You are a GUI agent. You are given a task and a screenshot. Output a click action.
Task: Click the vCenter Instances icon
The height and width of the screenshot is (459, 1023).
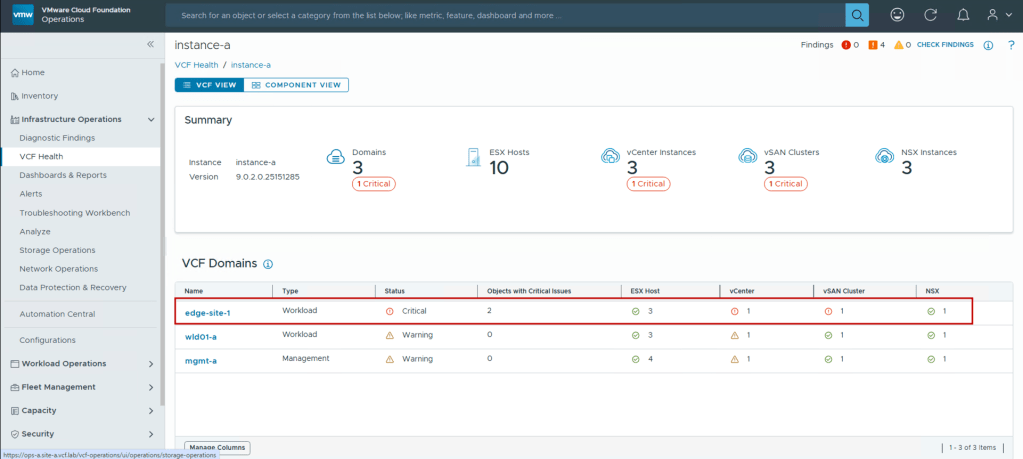tap(610, 156)
